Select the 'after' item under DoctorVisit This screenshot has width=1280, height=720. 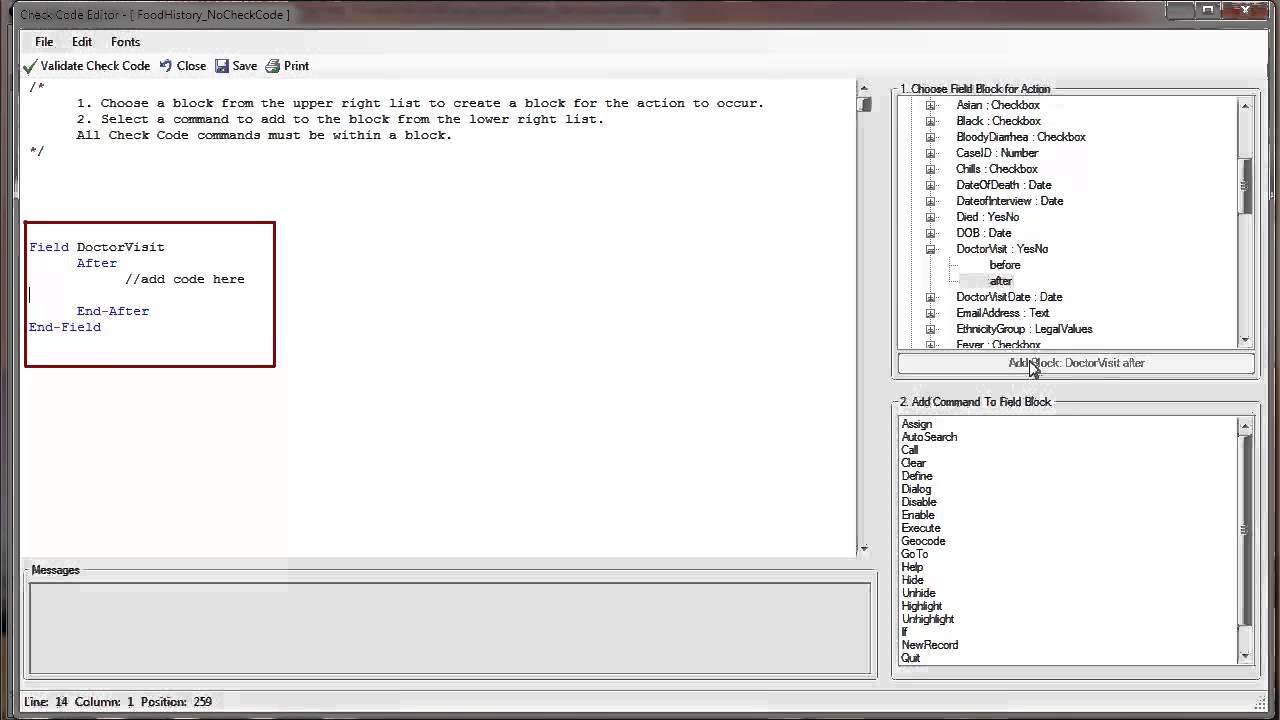[1001, 281]
